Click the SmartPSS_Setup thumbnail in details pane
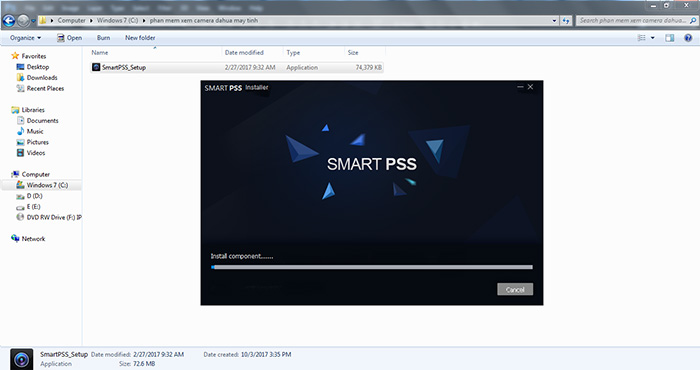Image resolution: width=700 pixels, height=370 pixels. (x=21, y=359)
